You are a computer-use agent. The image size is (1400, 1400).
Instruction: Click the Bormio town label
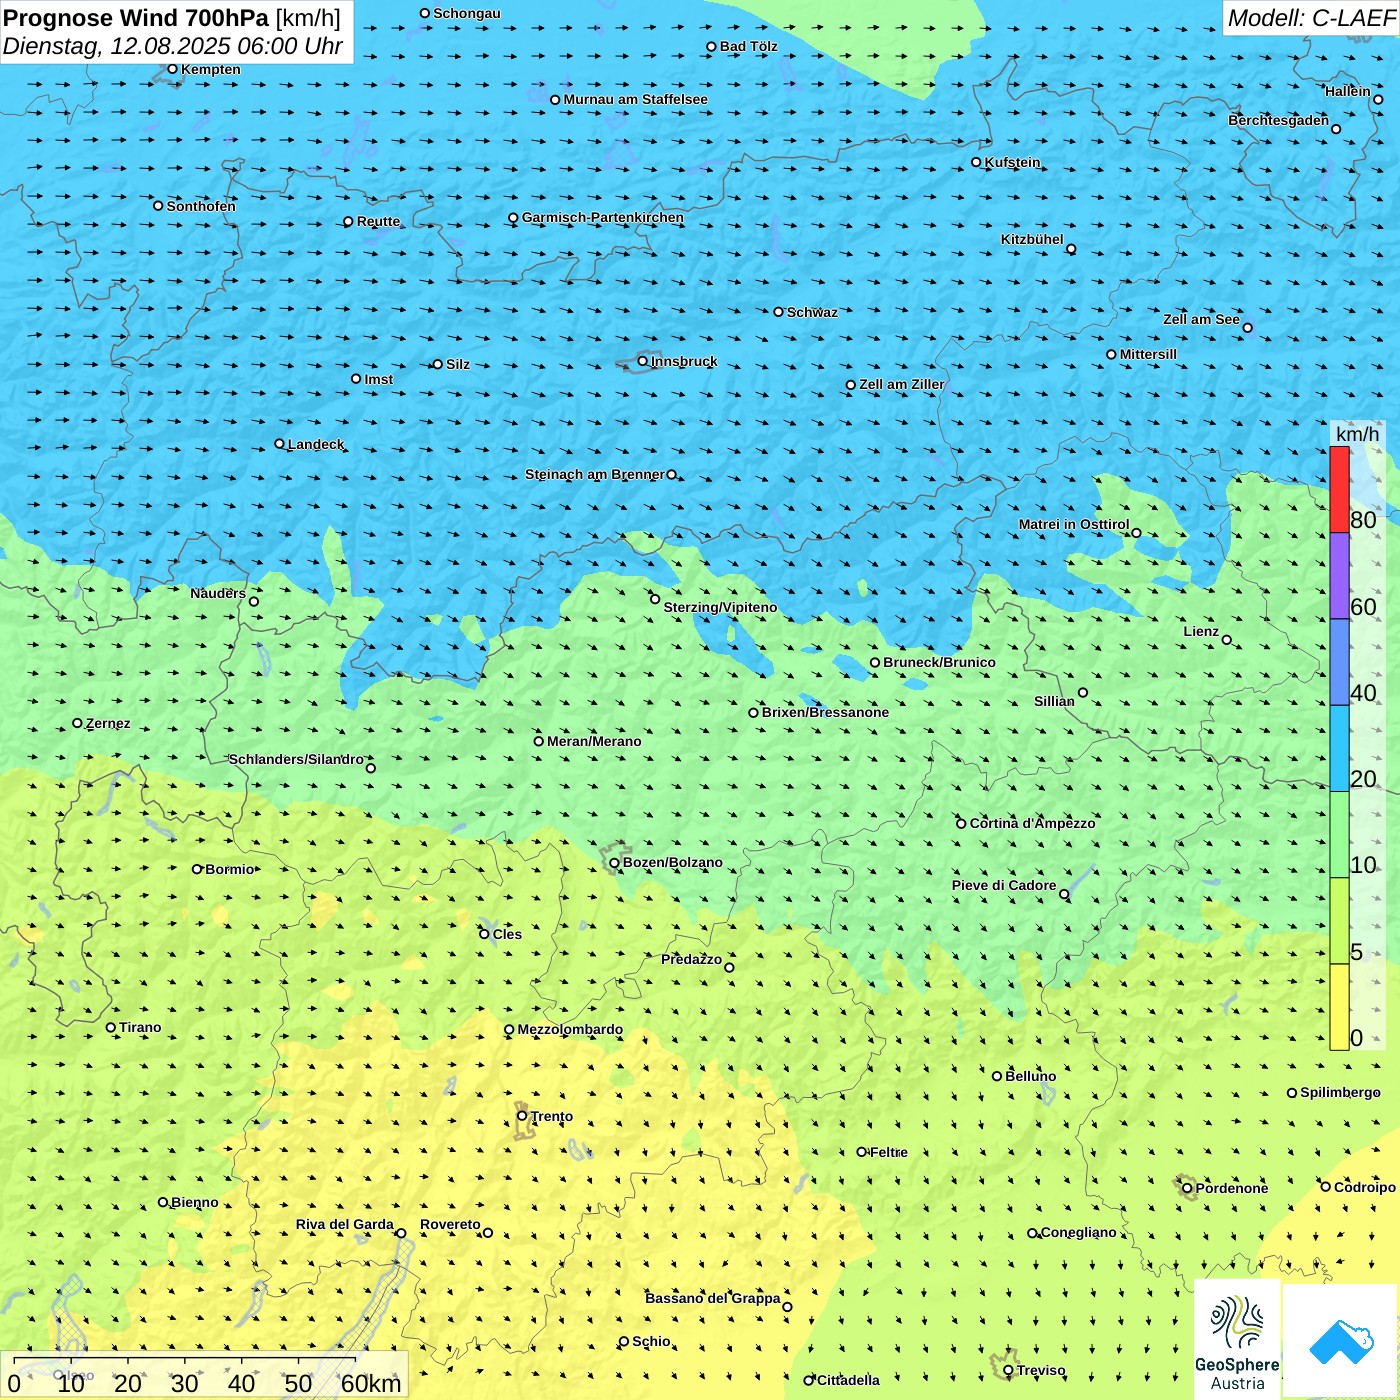coord(229,869)
